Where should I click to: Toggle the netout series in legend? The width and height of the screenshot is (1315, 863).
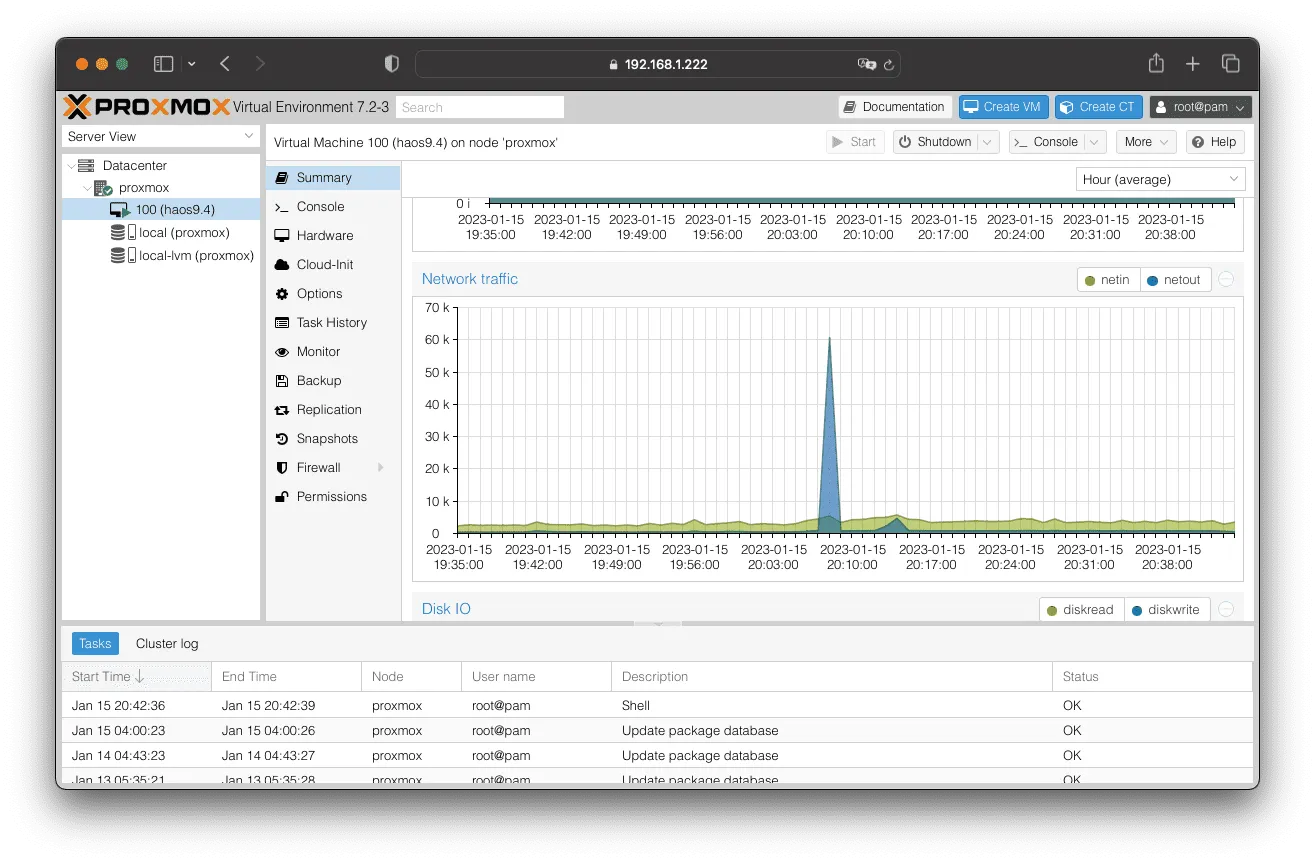click(1174, 280)
